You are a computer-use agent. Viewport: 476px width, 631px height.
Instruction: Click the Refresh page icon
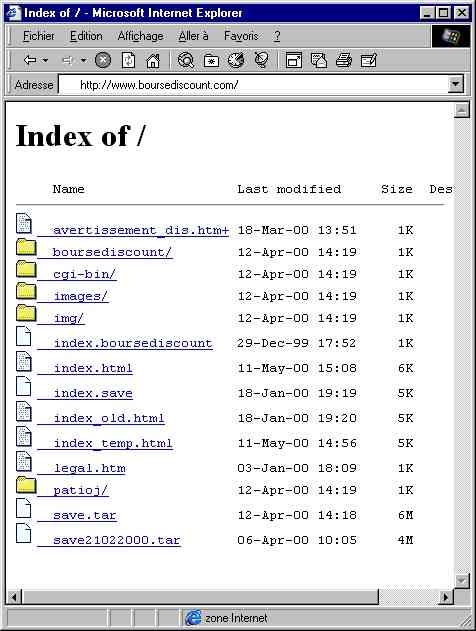[x=128, y=60]
